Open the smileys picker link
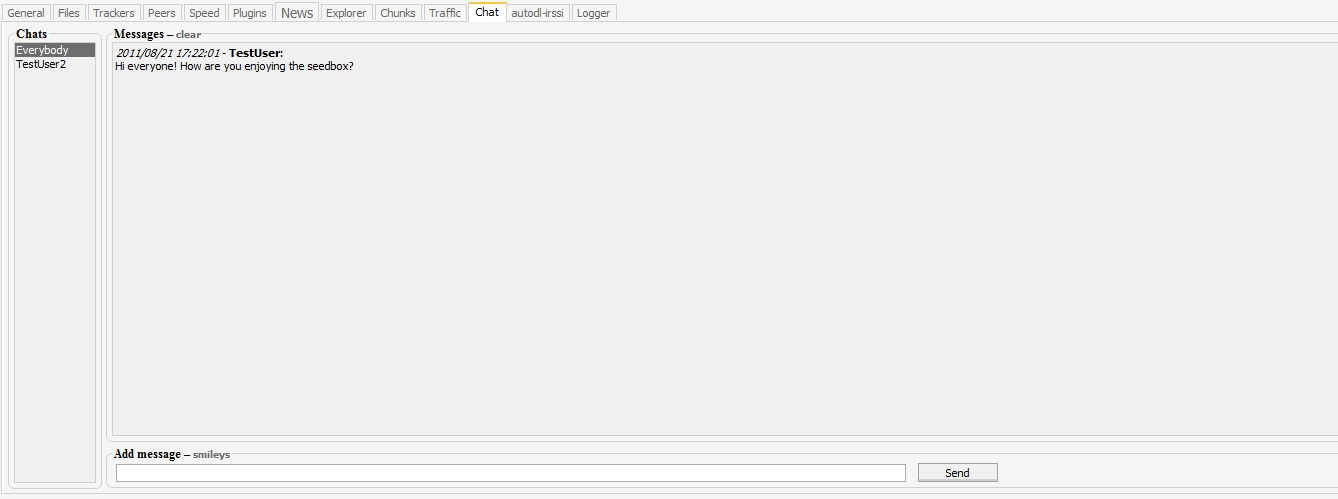Screen dimensions: 1338x499 click(211, 455)
